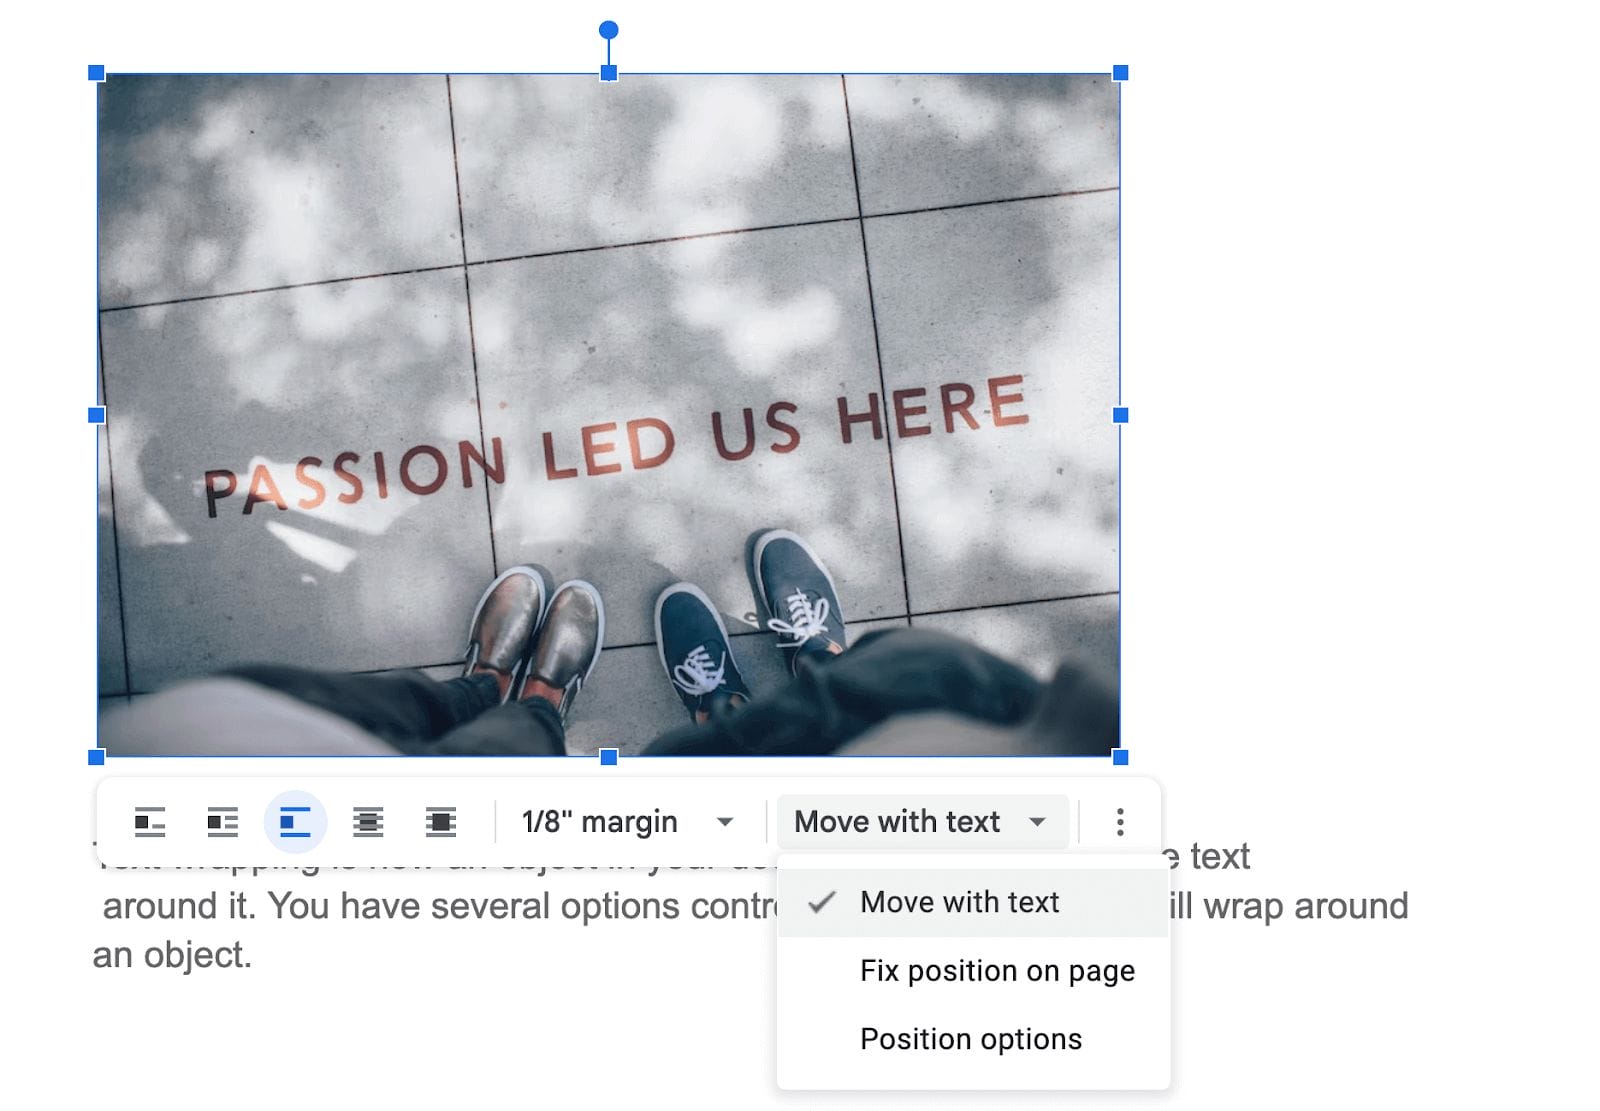The image size is (1600, 1111).
Task: Select the In line text wrapping icon
Action: click(150, 822)
